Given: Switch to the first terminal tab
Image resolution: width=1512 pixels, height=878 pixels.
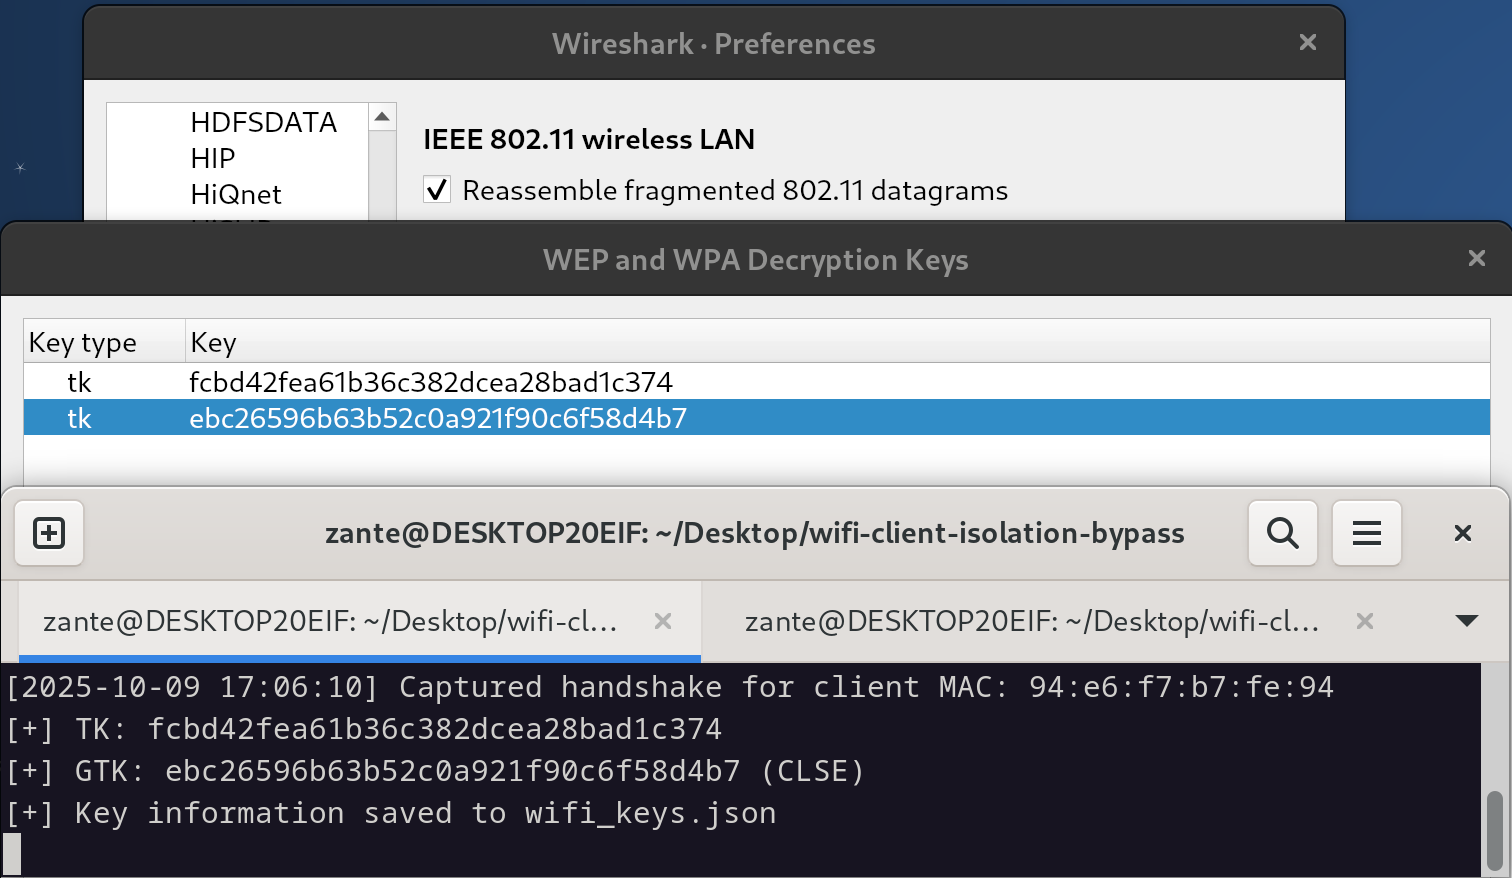Looking at the screenshot, I should tap(330, 621).
